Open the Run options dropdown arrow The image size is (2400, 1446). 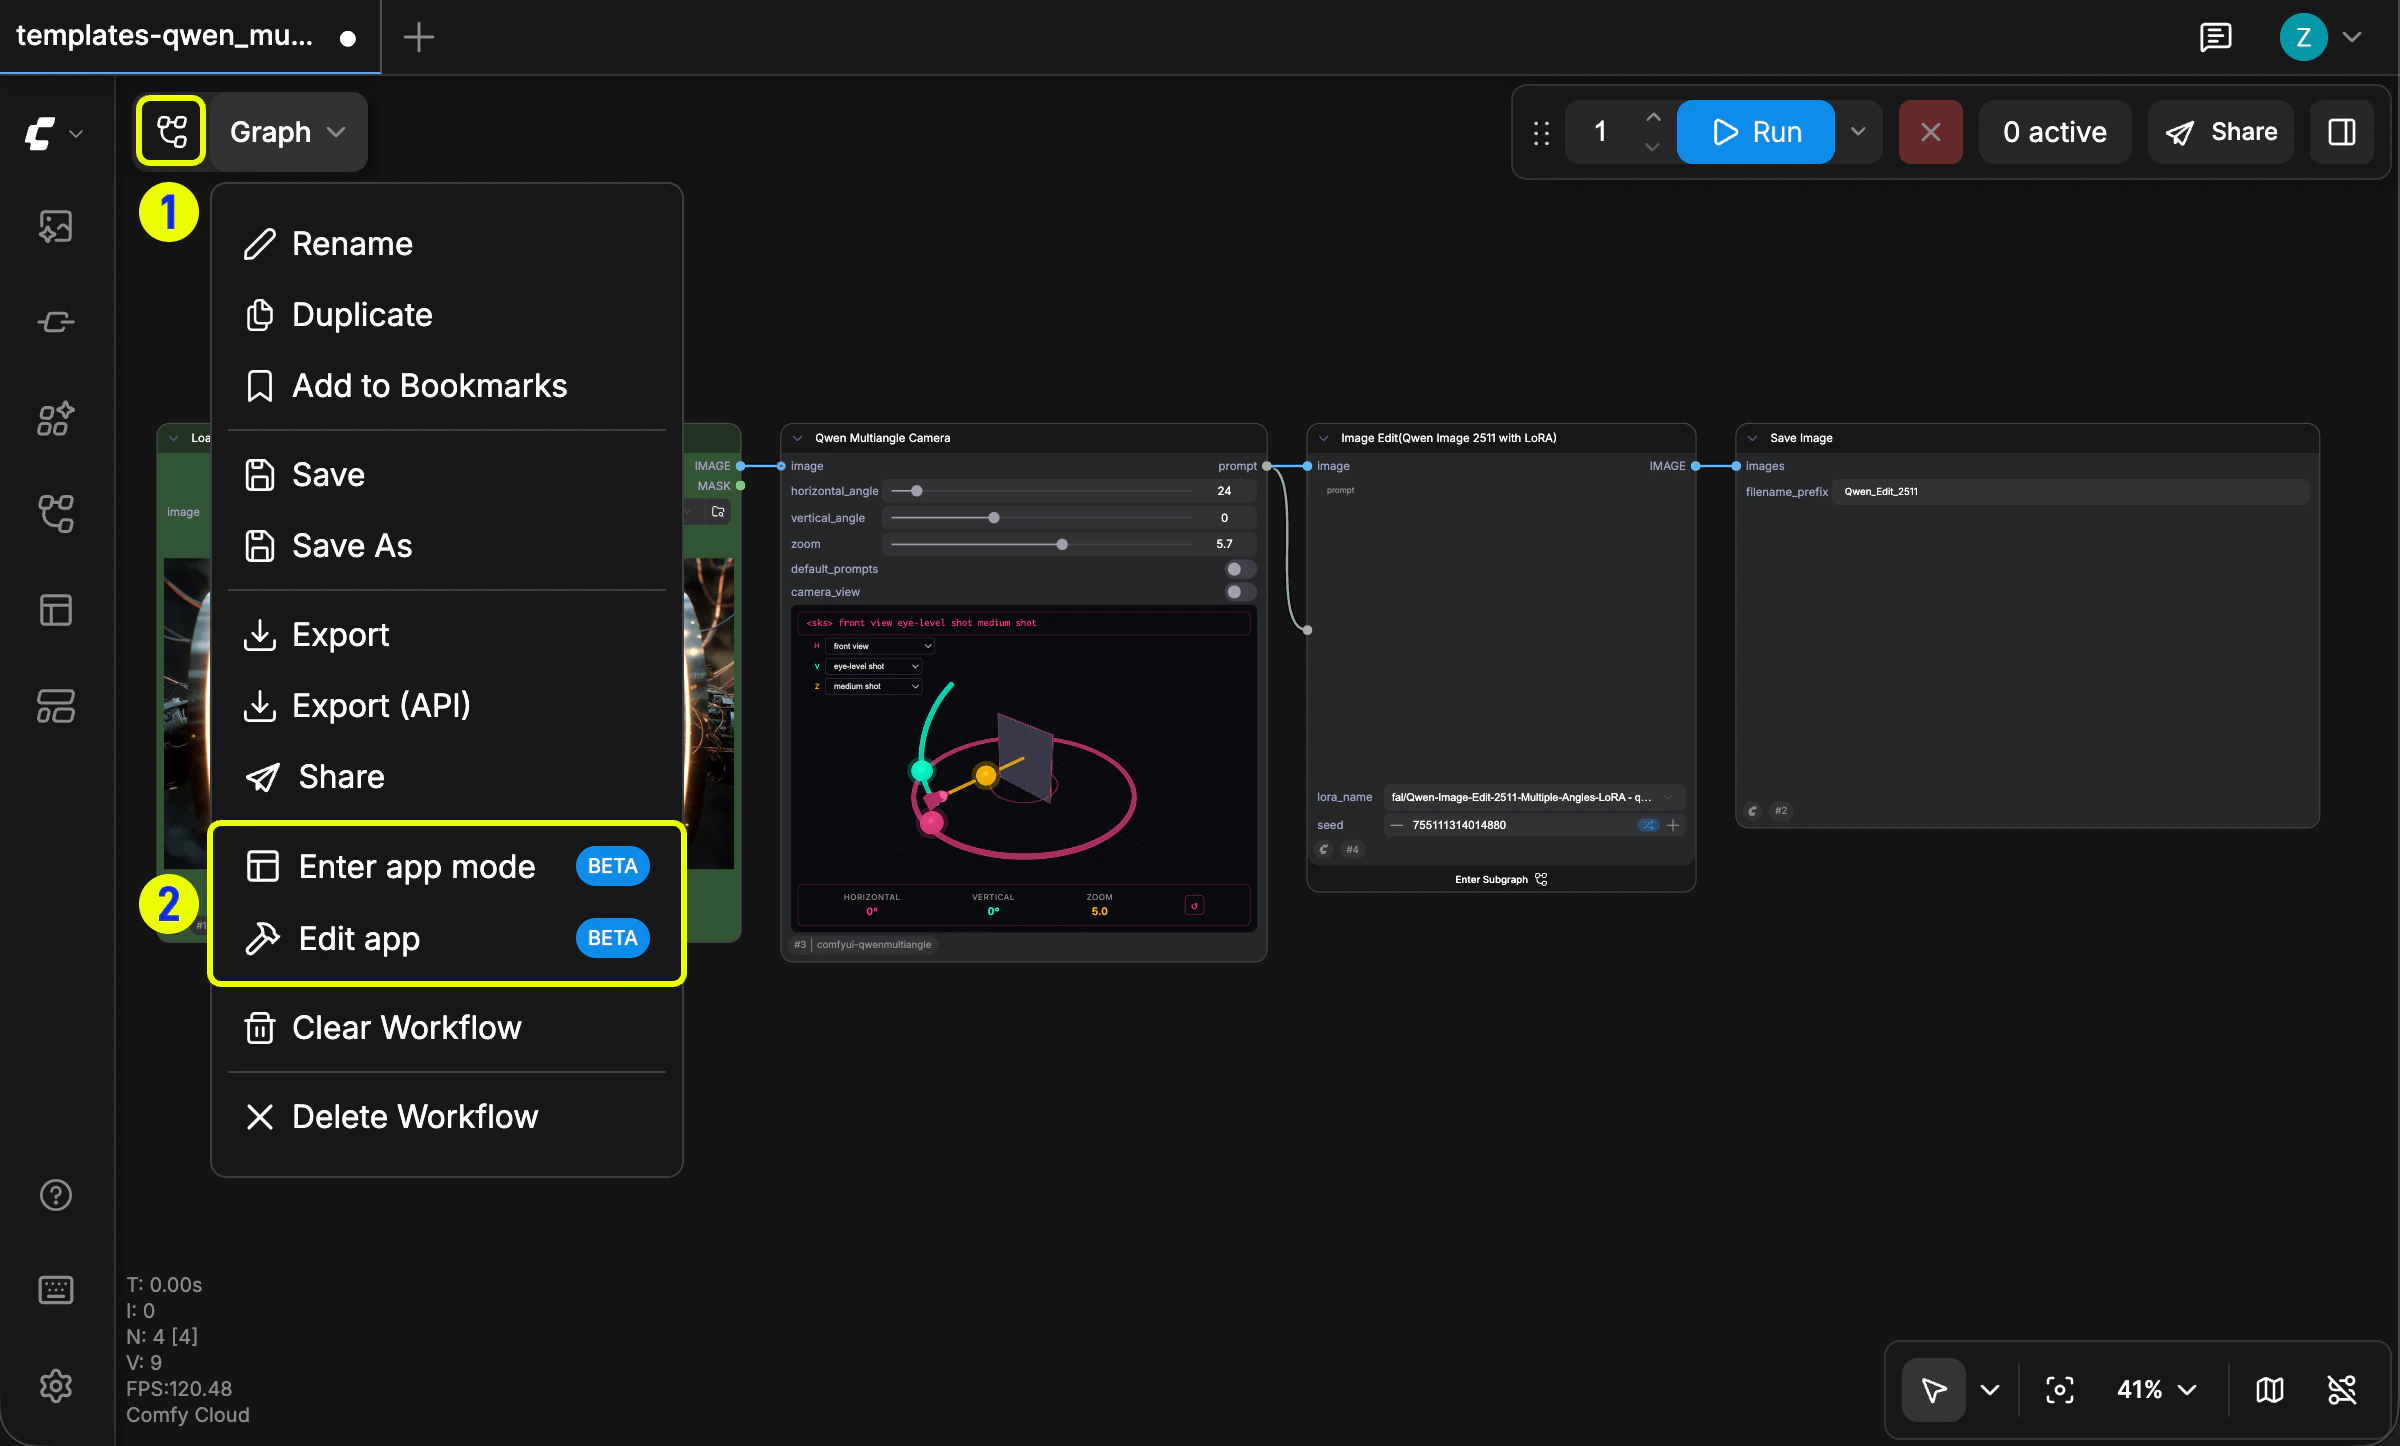point(1858,132)
